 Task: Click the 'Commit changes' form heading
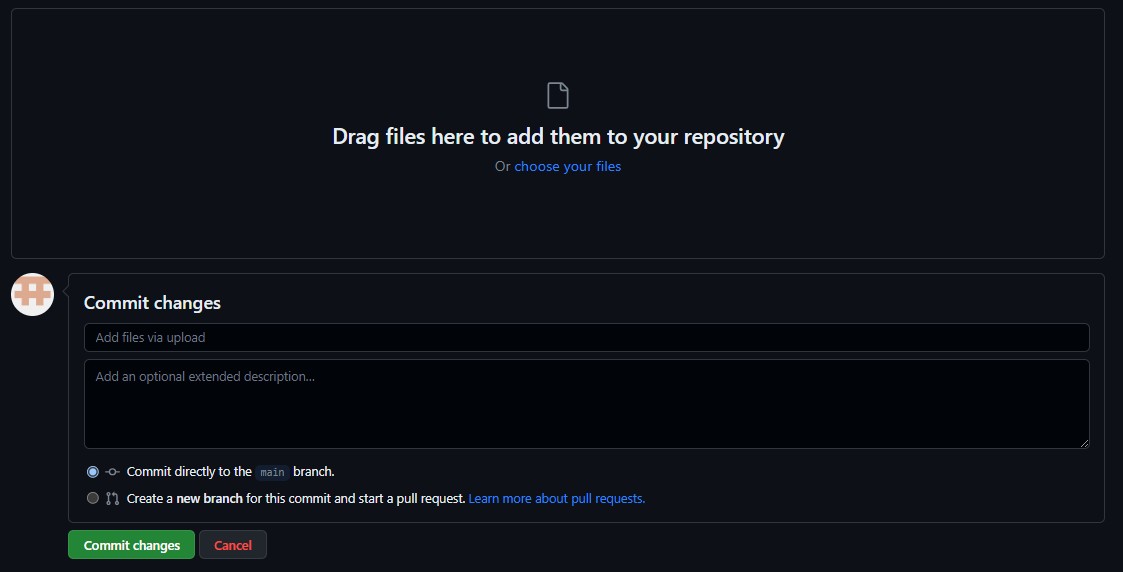(x=152, y=303)
